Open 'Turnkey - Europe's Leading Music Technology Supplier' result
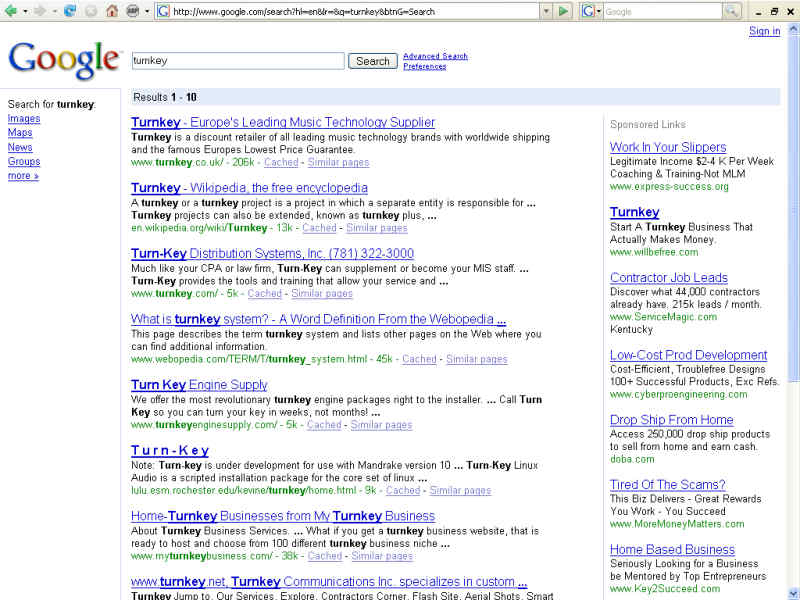 tap(283, 122)
